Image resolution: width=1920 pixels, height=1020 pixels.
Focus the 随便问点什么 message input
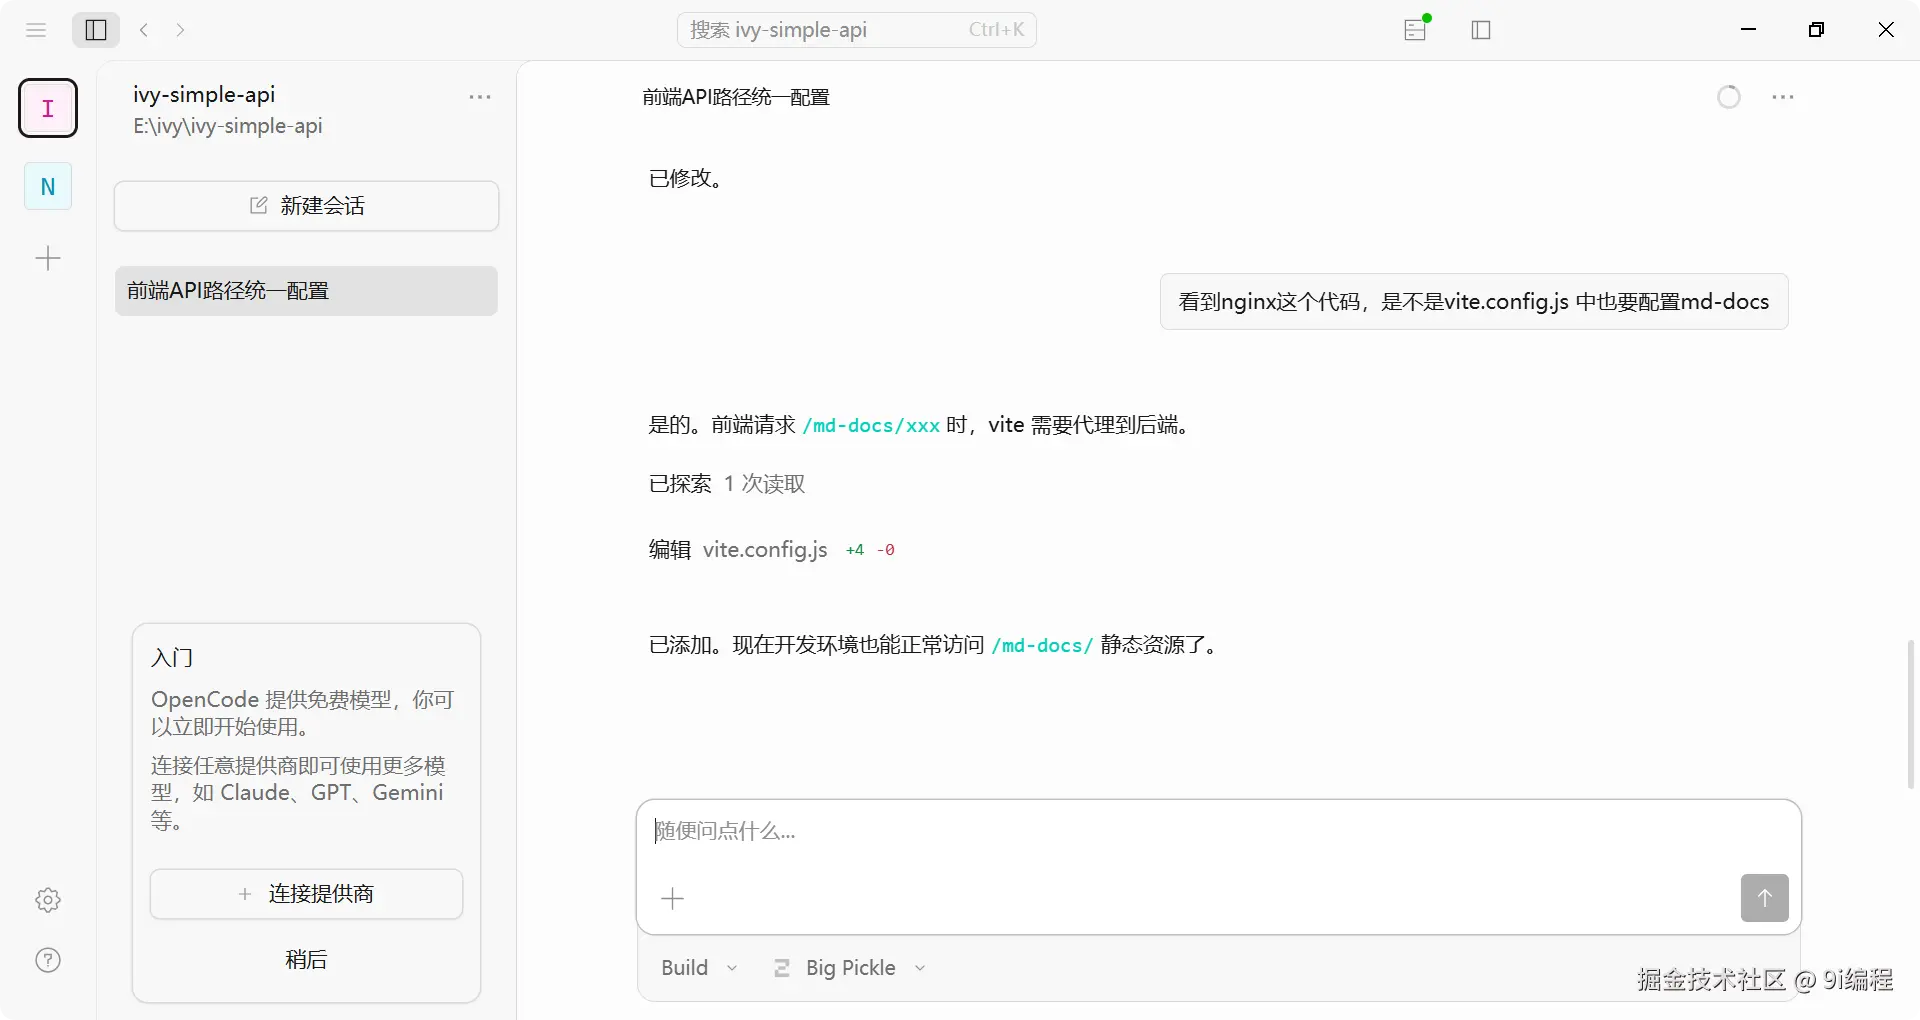pos(1218,832)
